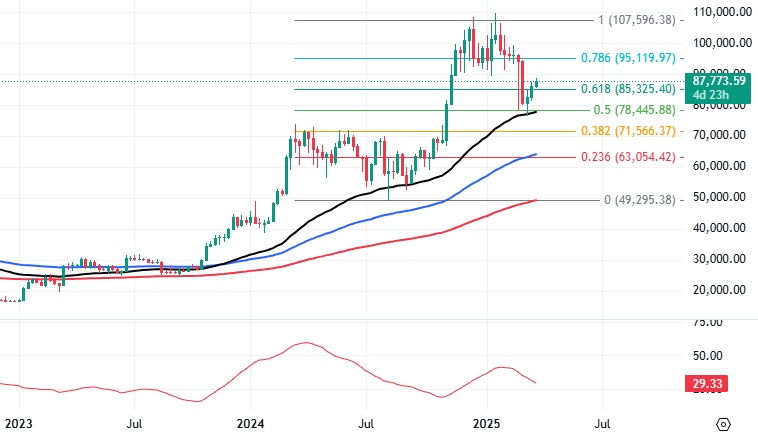758x434 pixels.
Task: Click the 2023 time axis label
Action: click(x=18, y=424)
